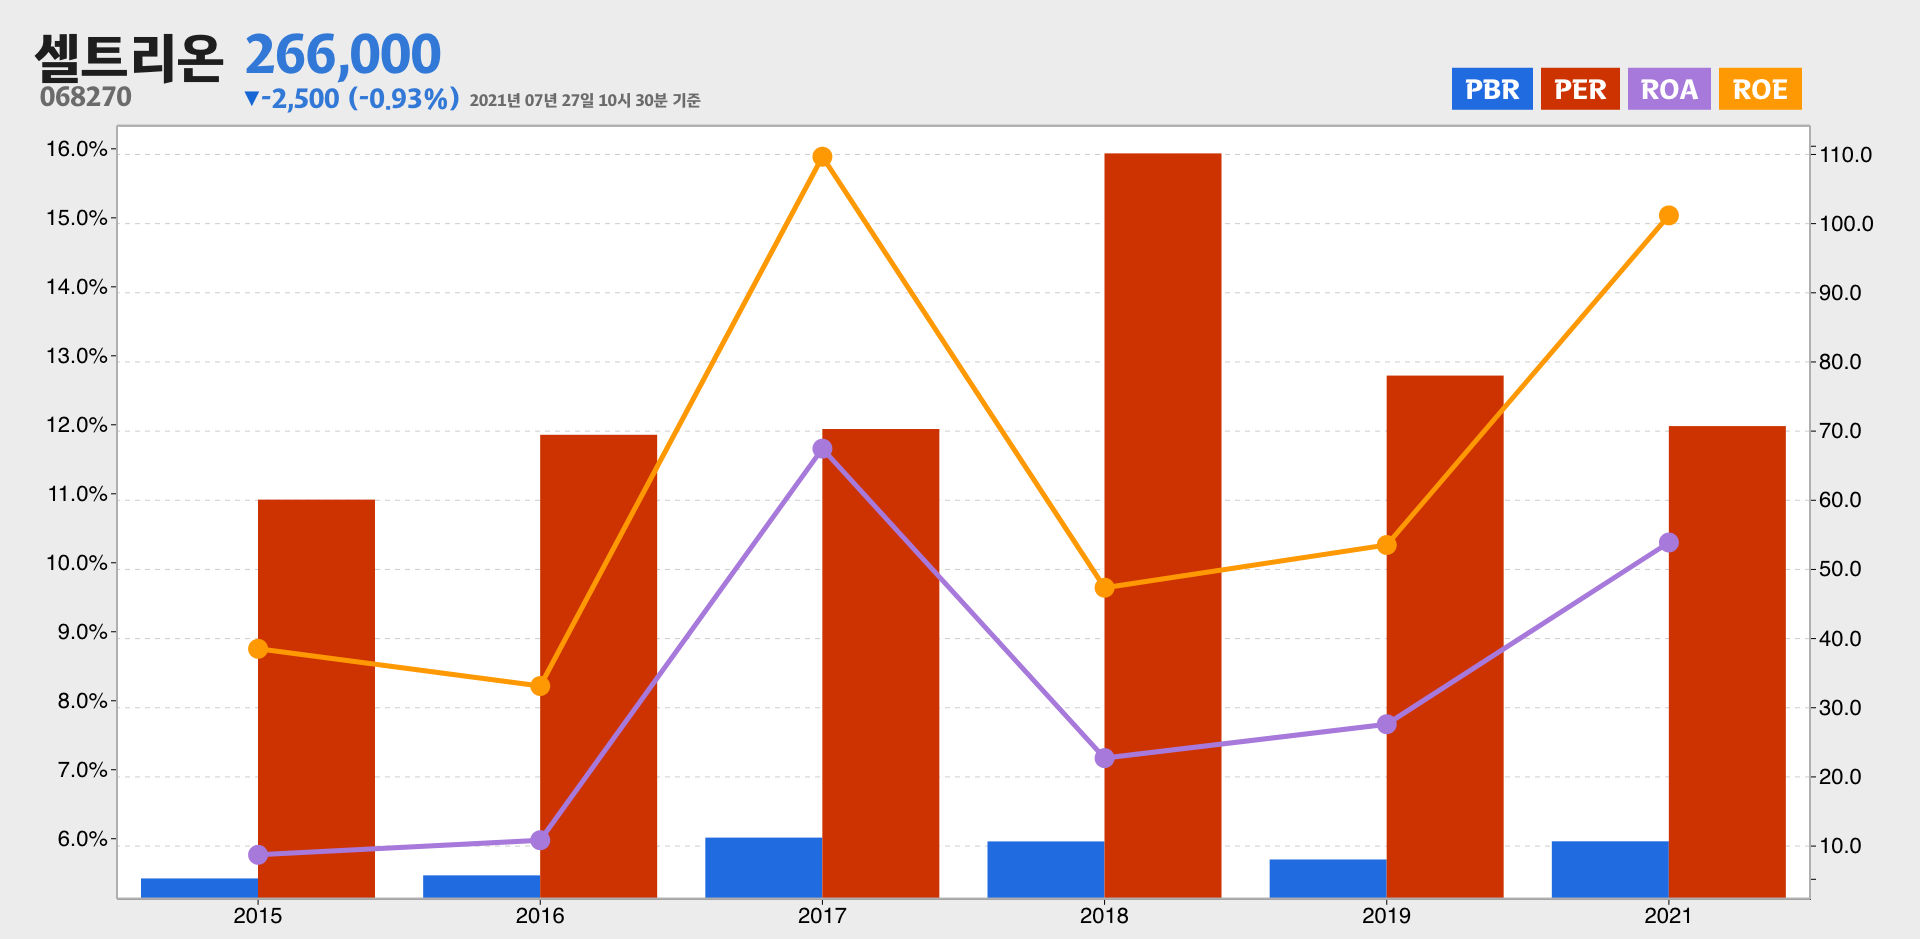
Task: Click the -2,500 (-0.93%) price change
Action: (352, 98)
